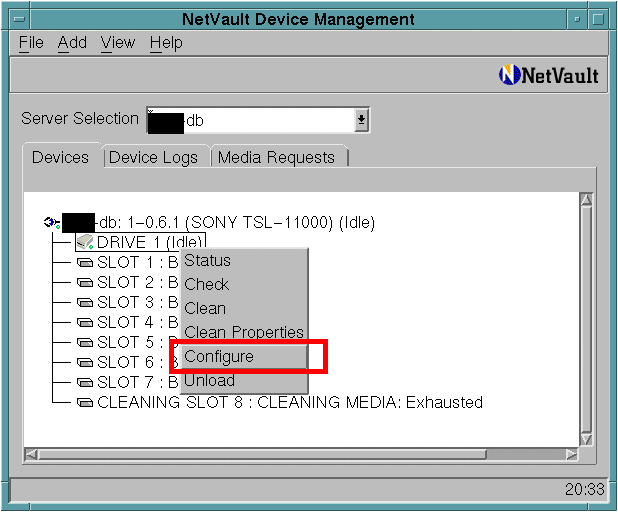Choose Unload from the context menu
This screenshot has height=512, width=618.
(244, 380)
